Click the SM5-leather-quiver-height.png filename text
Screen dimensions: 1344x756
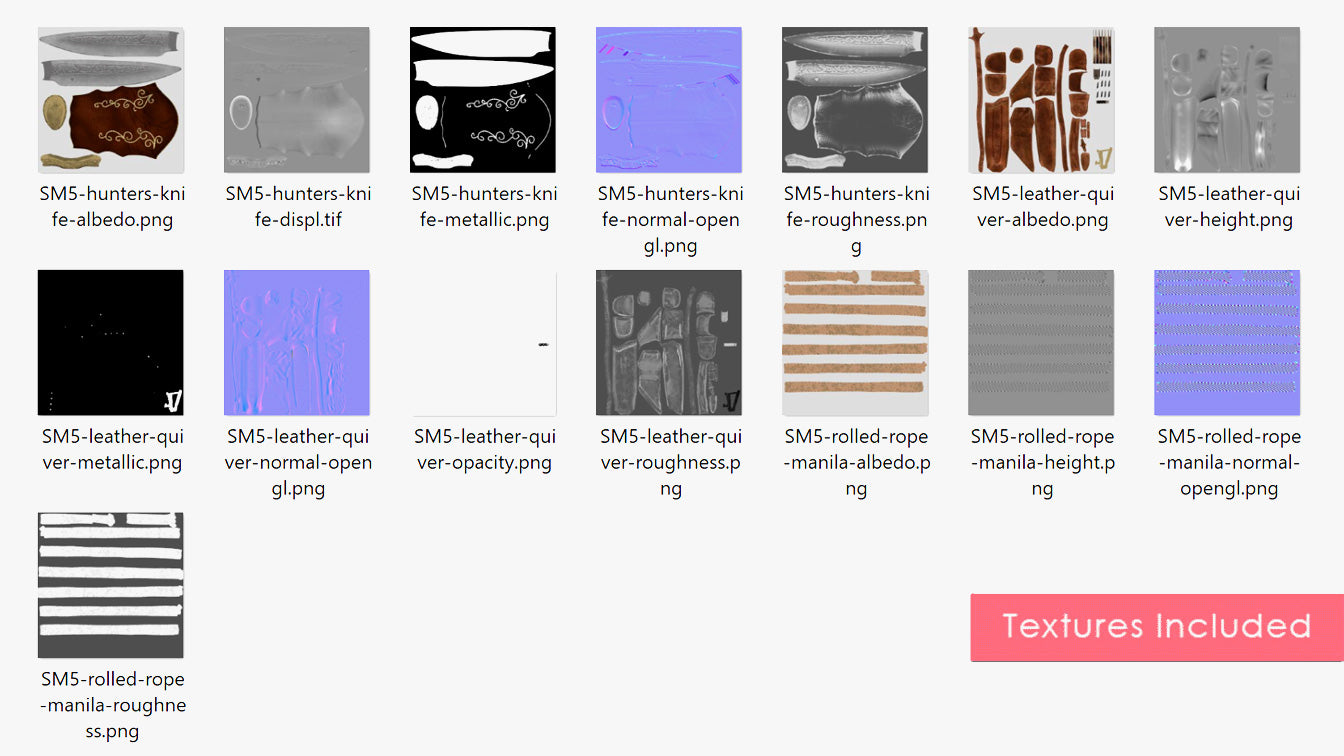(1229, 207)
